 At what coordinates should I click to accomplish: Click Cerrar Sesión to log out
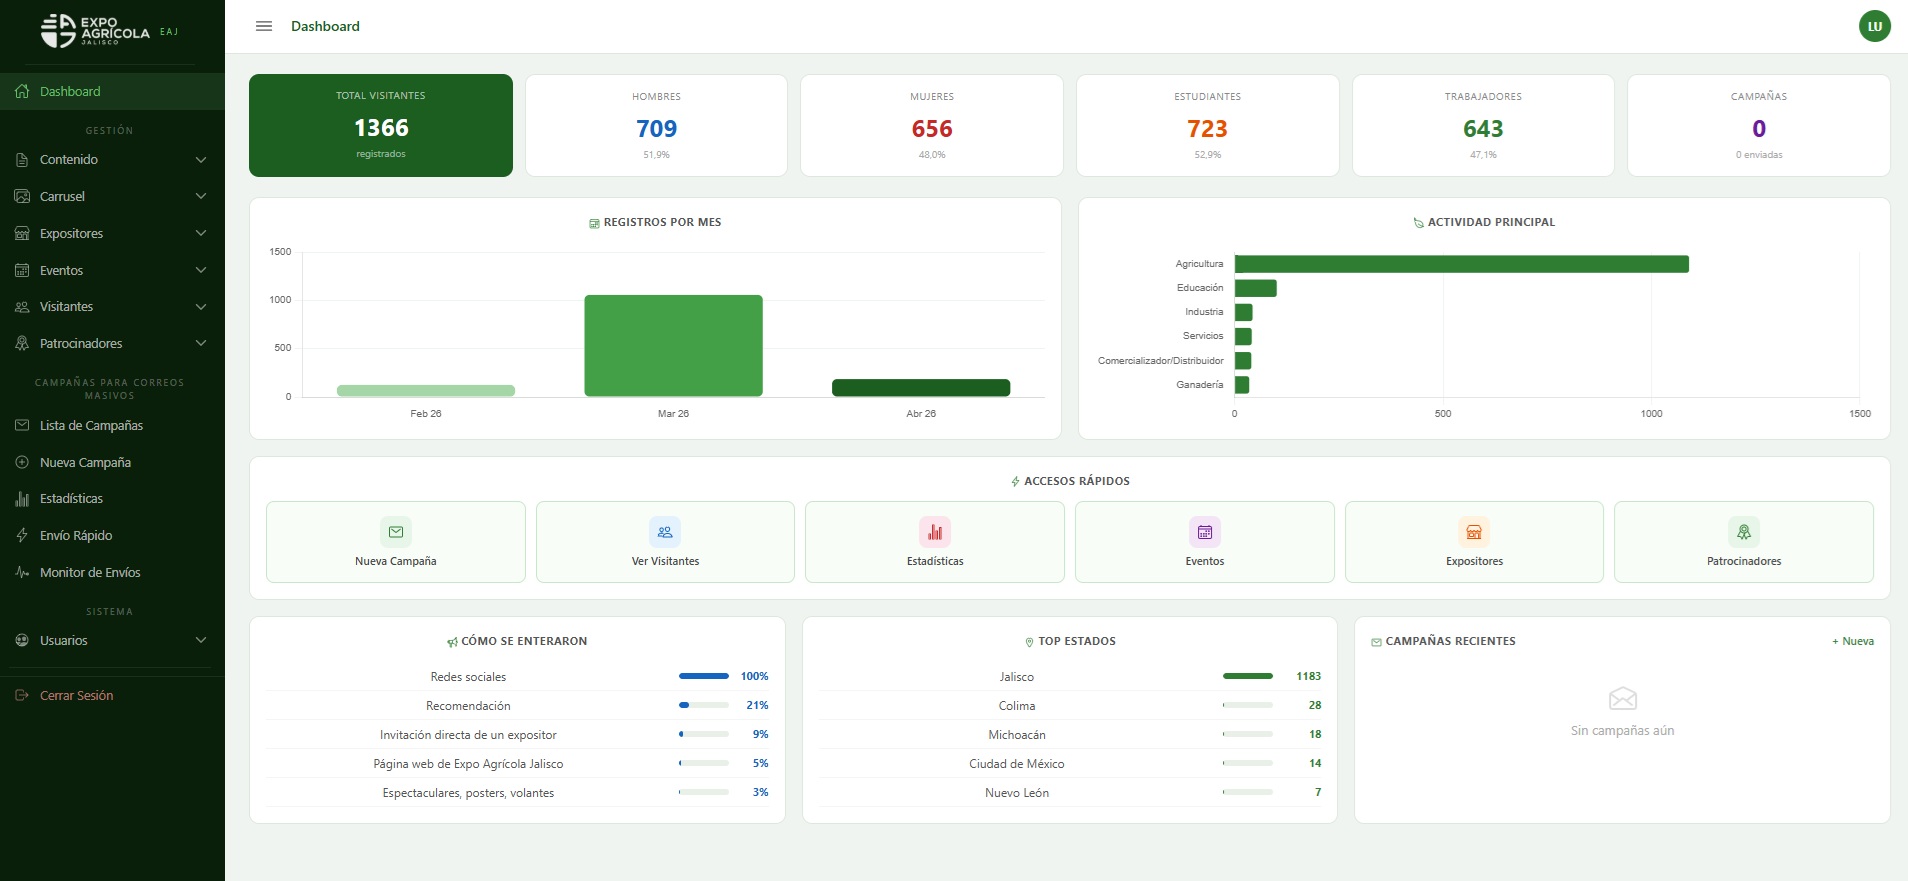(76, 696)
